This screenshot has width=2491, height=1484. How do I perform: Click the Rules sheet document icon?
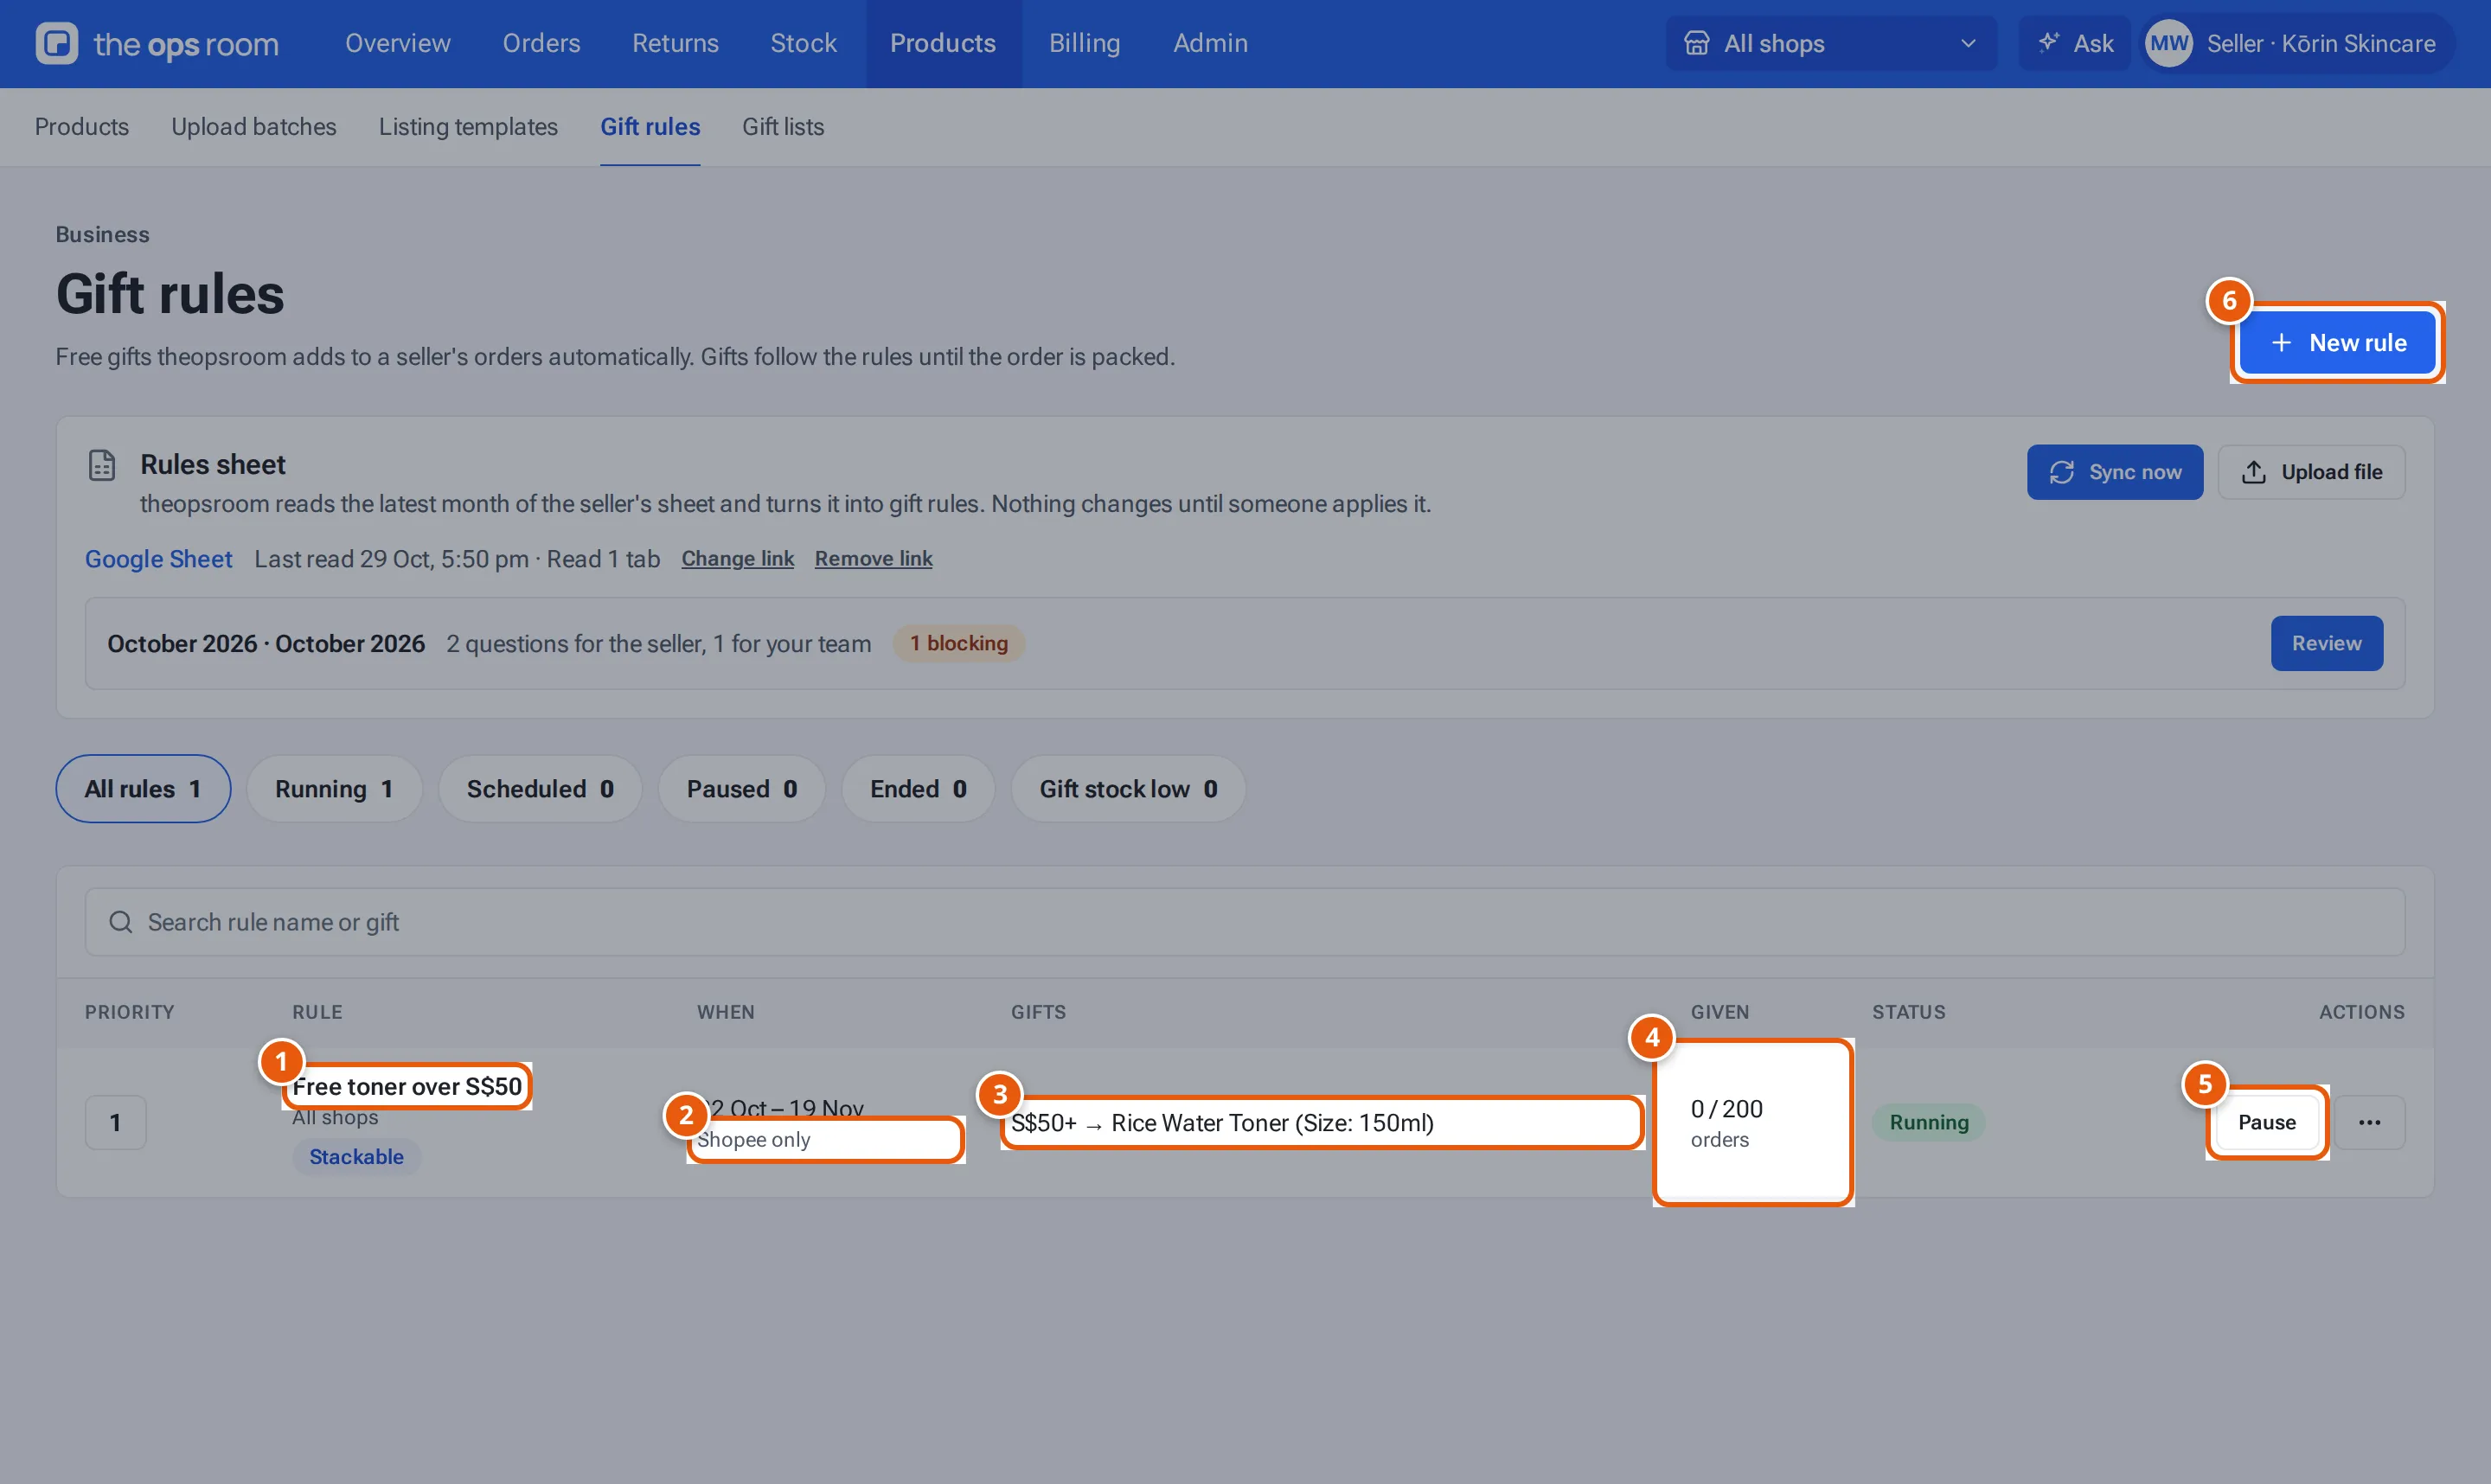102,464
